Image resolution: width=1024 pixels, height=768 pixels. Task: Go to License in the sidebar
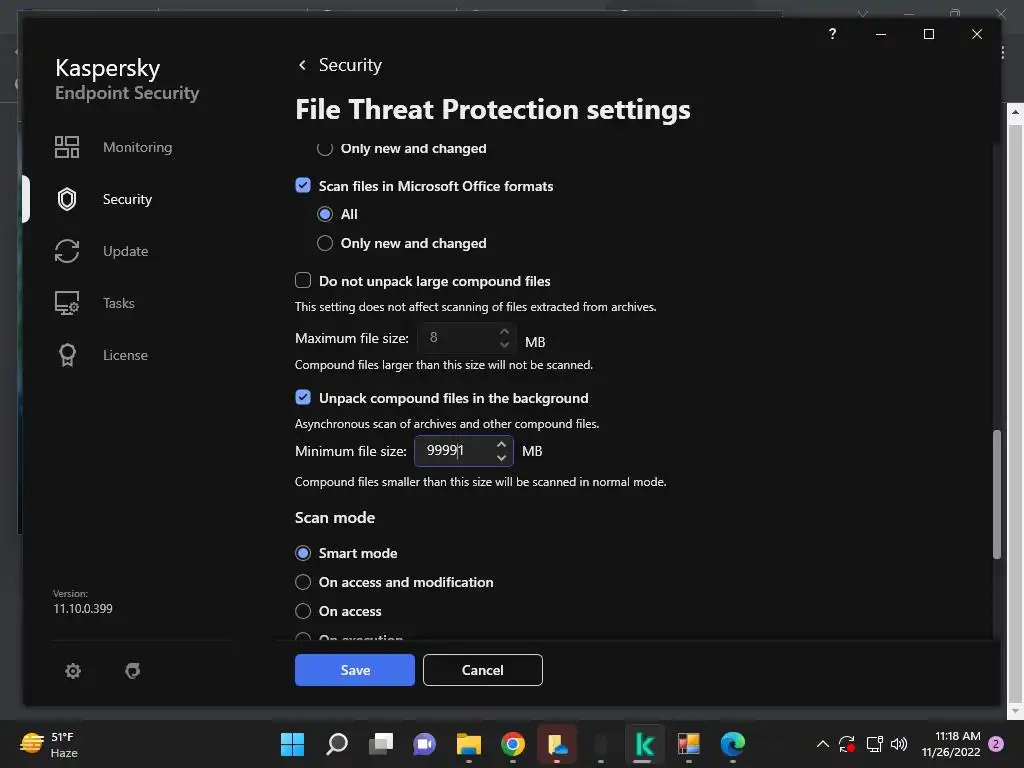tap(125, 355)
